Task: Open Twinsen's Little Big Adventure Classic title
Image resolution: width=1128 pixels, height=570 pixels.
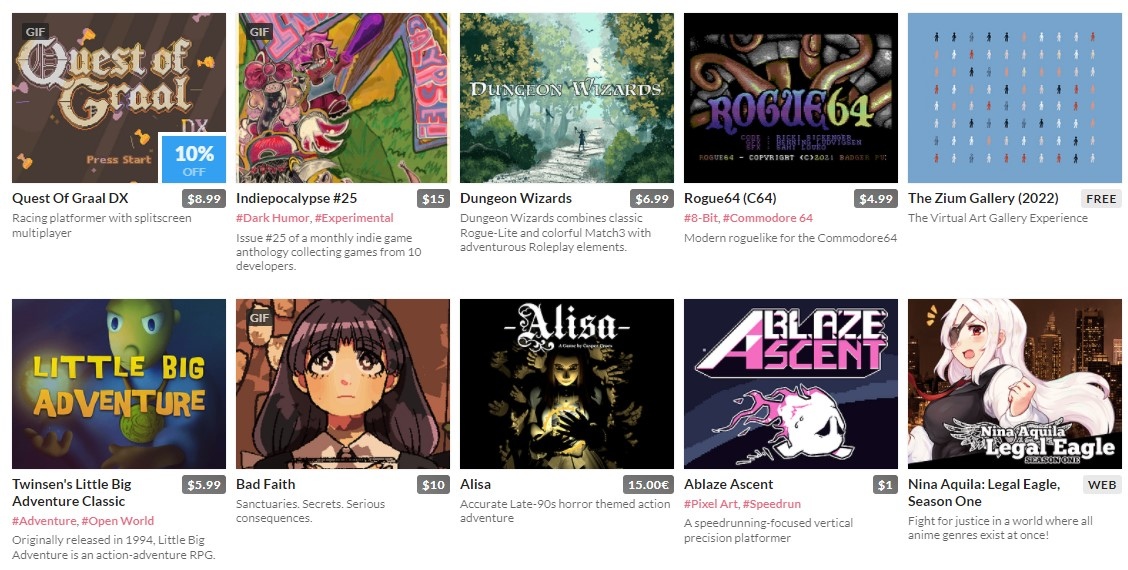Action: point(72,492)
